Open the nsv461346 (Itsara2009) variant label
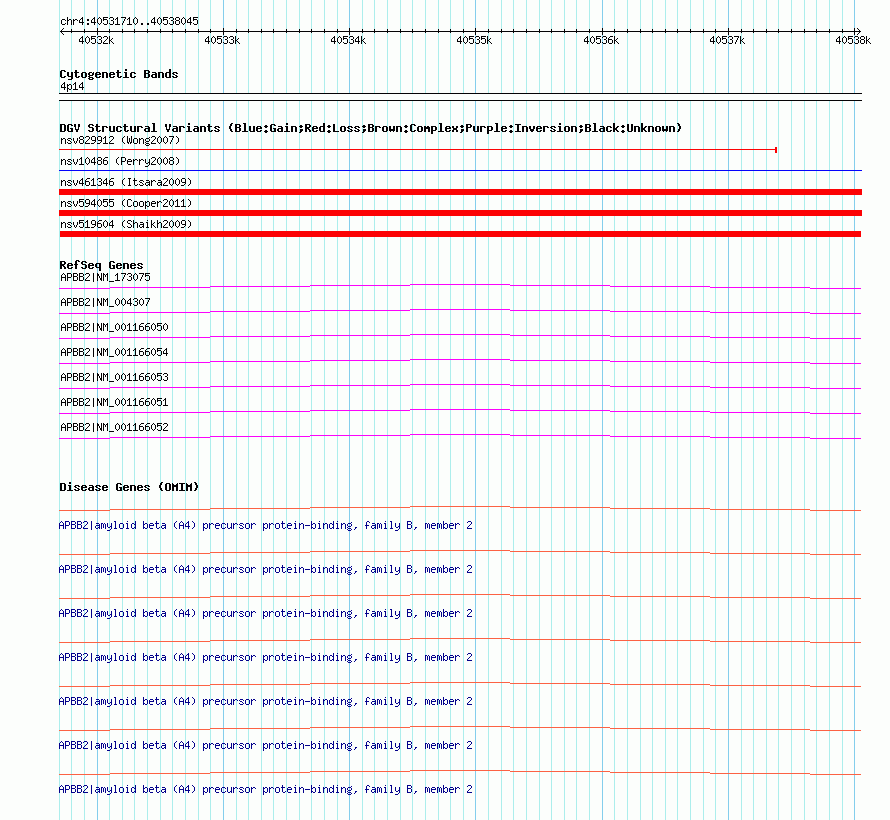This screenshot has height=820, width=890. coord(126,182)
